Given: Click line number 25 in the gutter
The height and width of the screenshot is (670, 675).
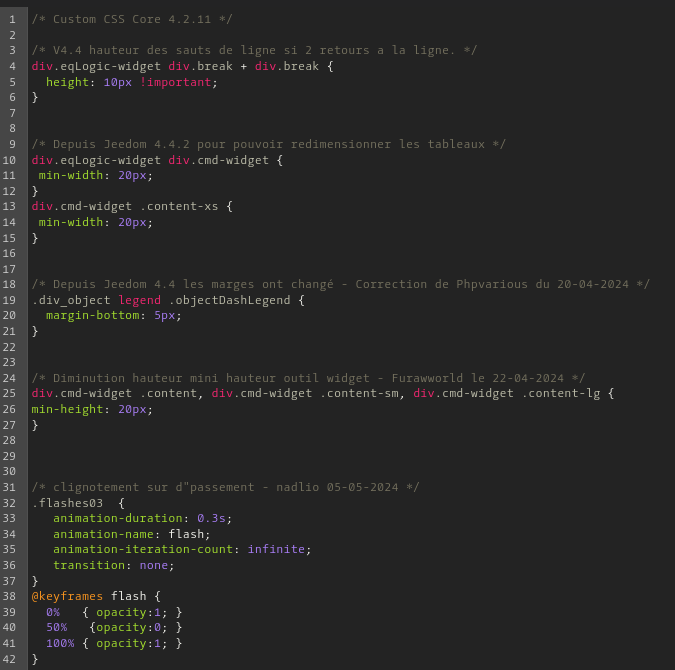Looking at the screenshot, I should [9, 394].
